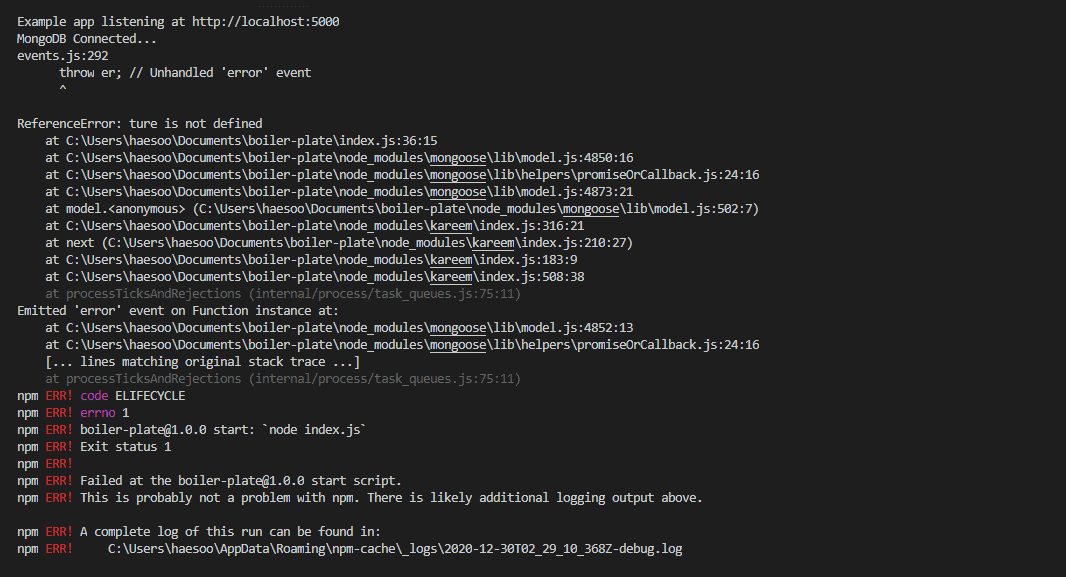This screenshot has width=1066, height=577.
Task: Open the kareem index.js:210:27 path
Action: (381, 242)
